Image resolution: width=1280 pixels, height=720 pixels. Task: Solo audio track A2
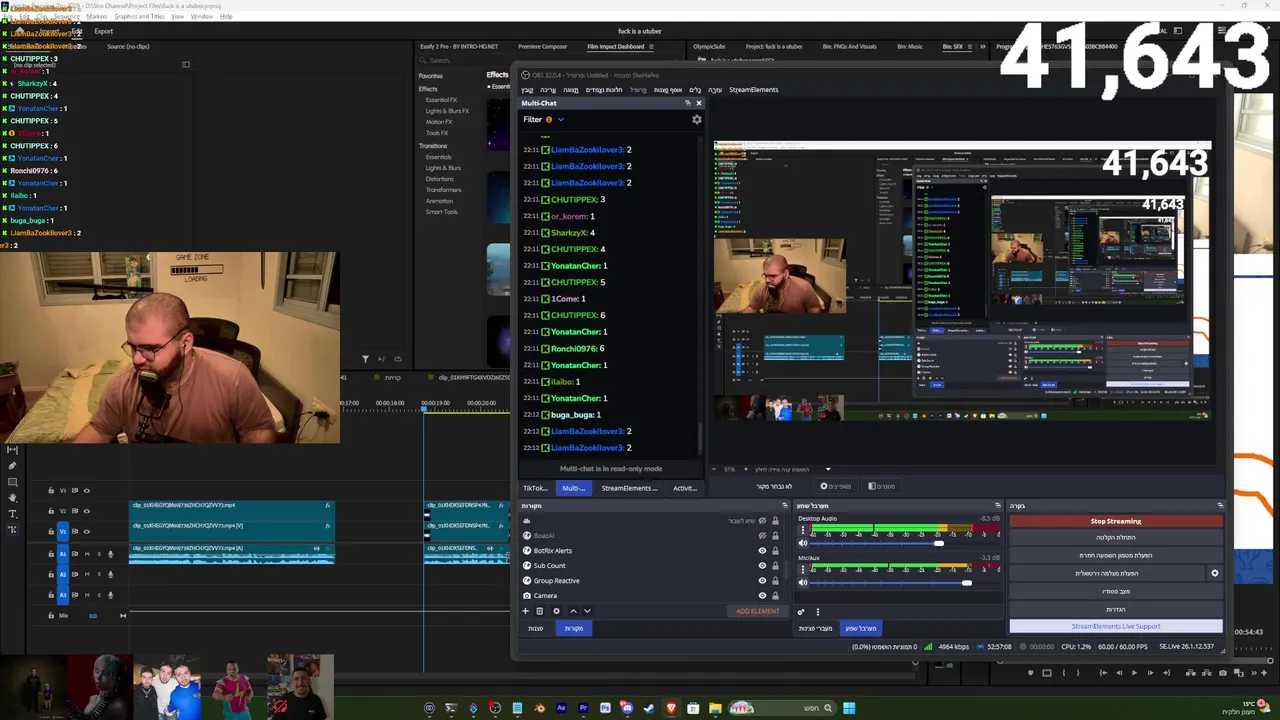click(99, 574)
